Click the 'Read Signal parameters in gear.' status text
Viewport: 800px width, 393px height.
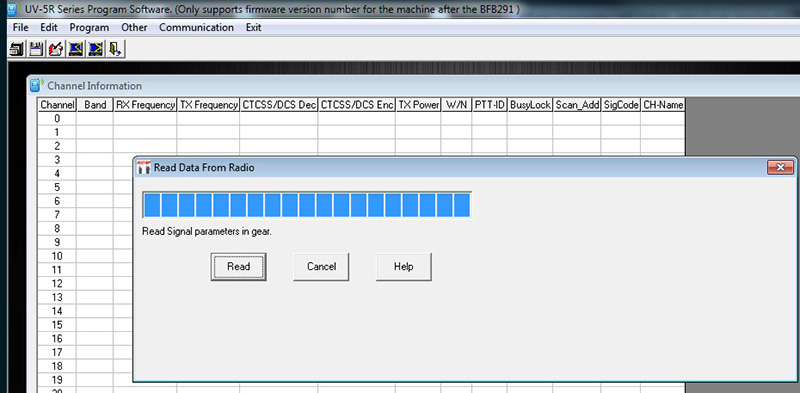point(207,232)
